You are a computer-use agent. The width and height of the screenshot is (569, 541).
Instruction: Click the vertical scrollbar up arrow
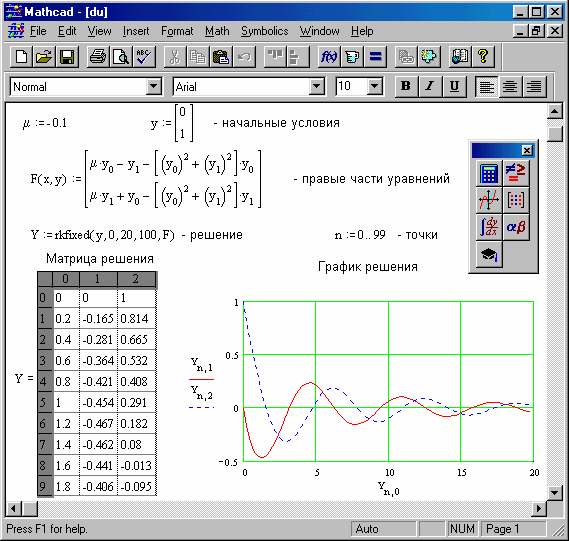click(554, 111)
